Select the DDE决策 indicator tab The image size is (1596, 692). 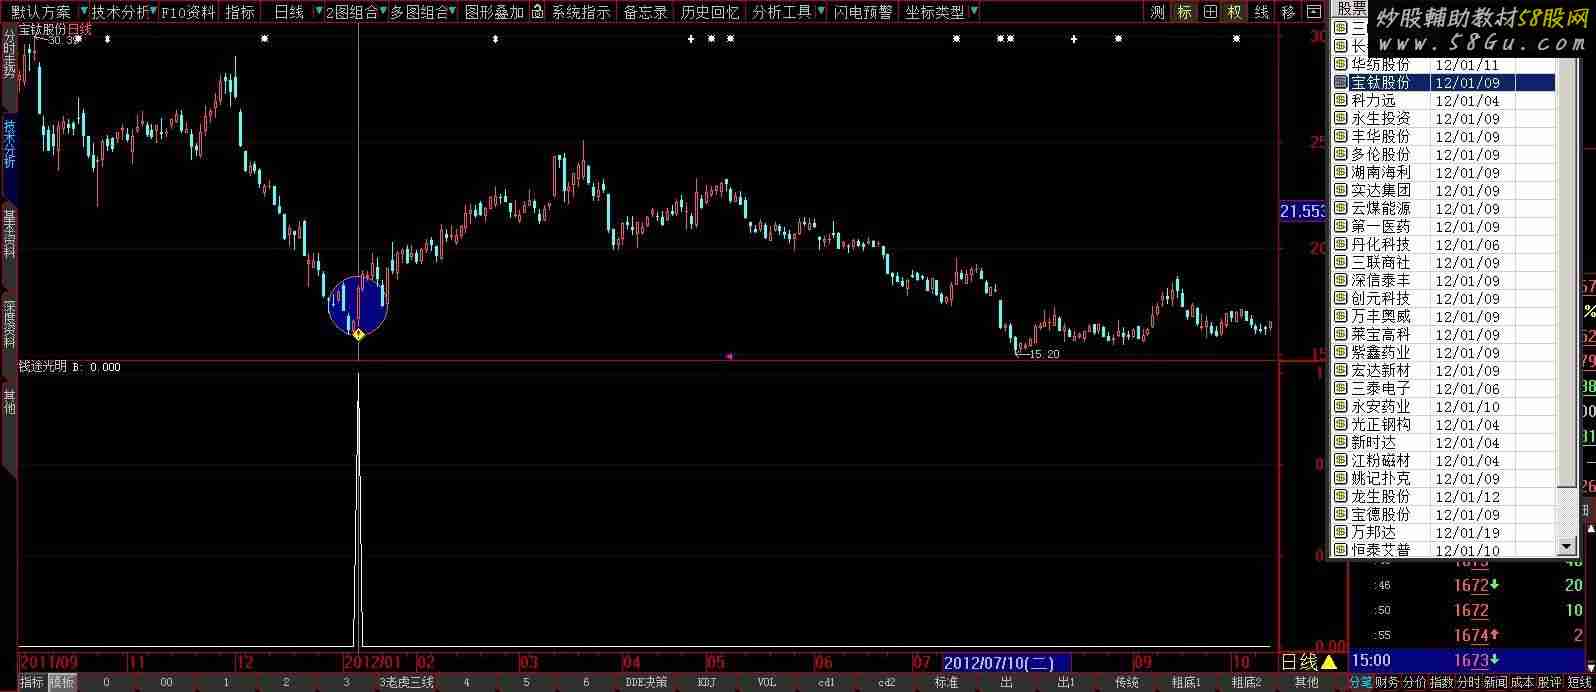coord(646,683)
